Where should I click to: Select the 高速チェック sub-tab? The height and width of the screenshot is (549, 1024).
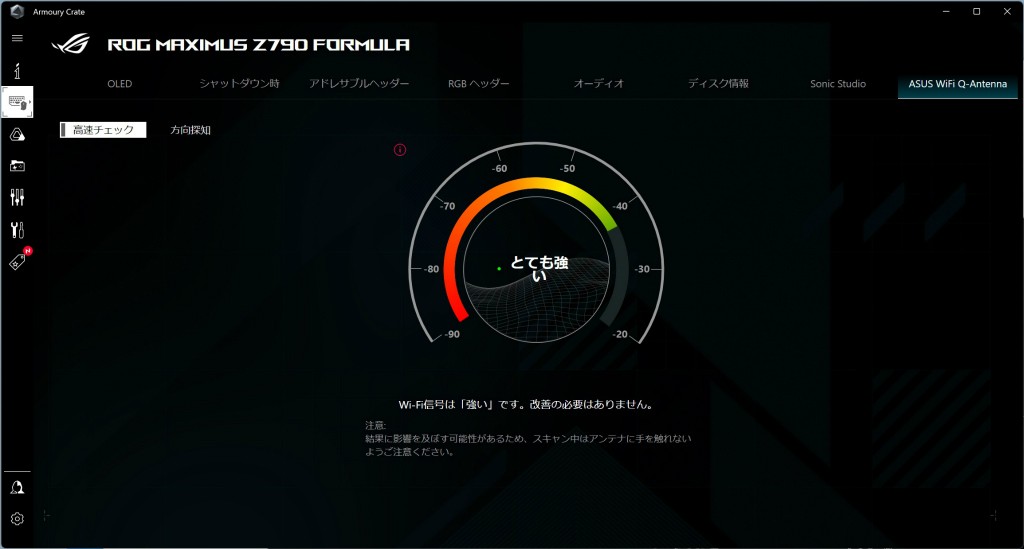coord(103,130)
